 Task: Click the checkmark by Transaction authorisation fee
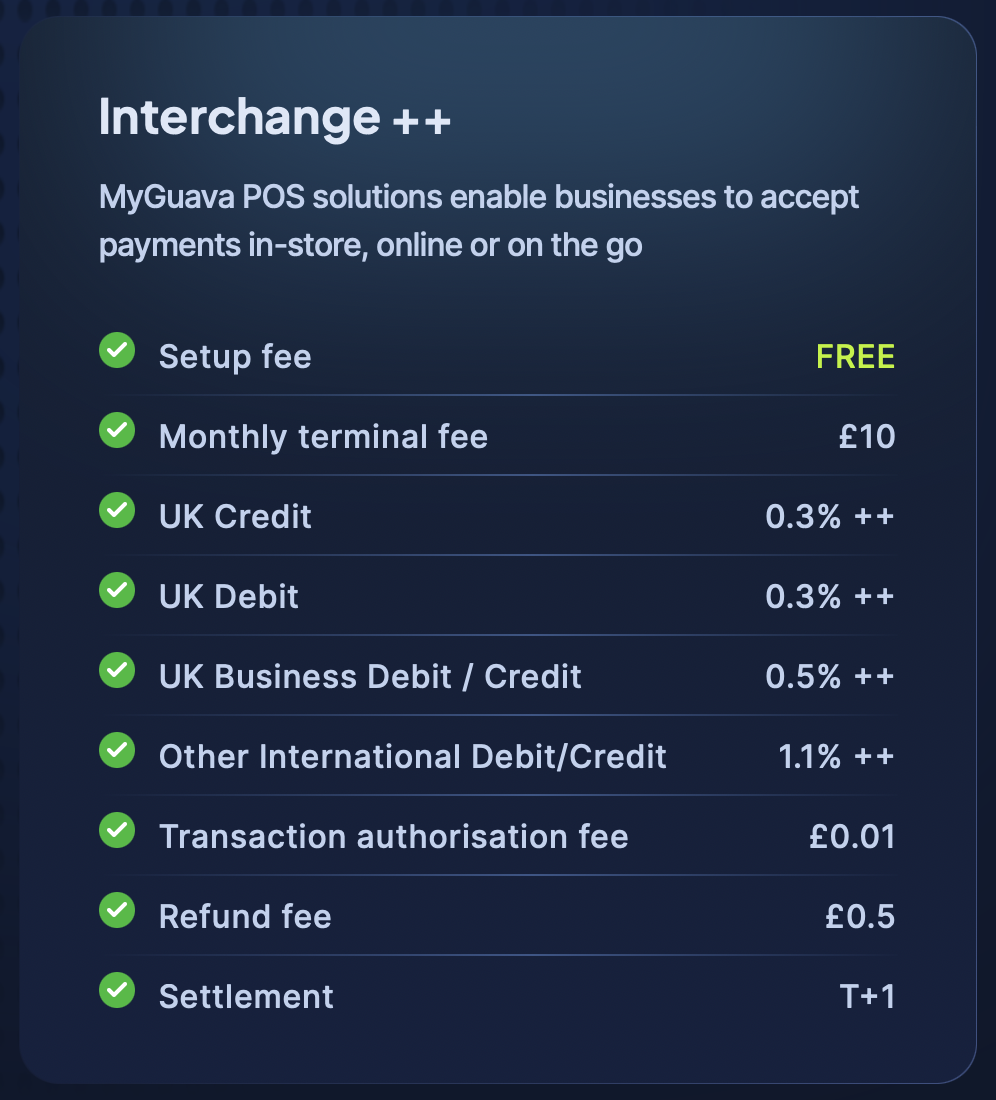(116, 830)
